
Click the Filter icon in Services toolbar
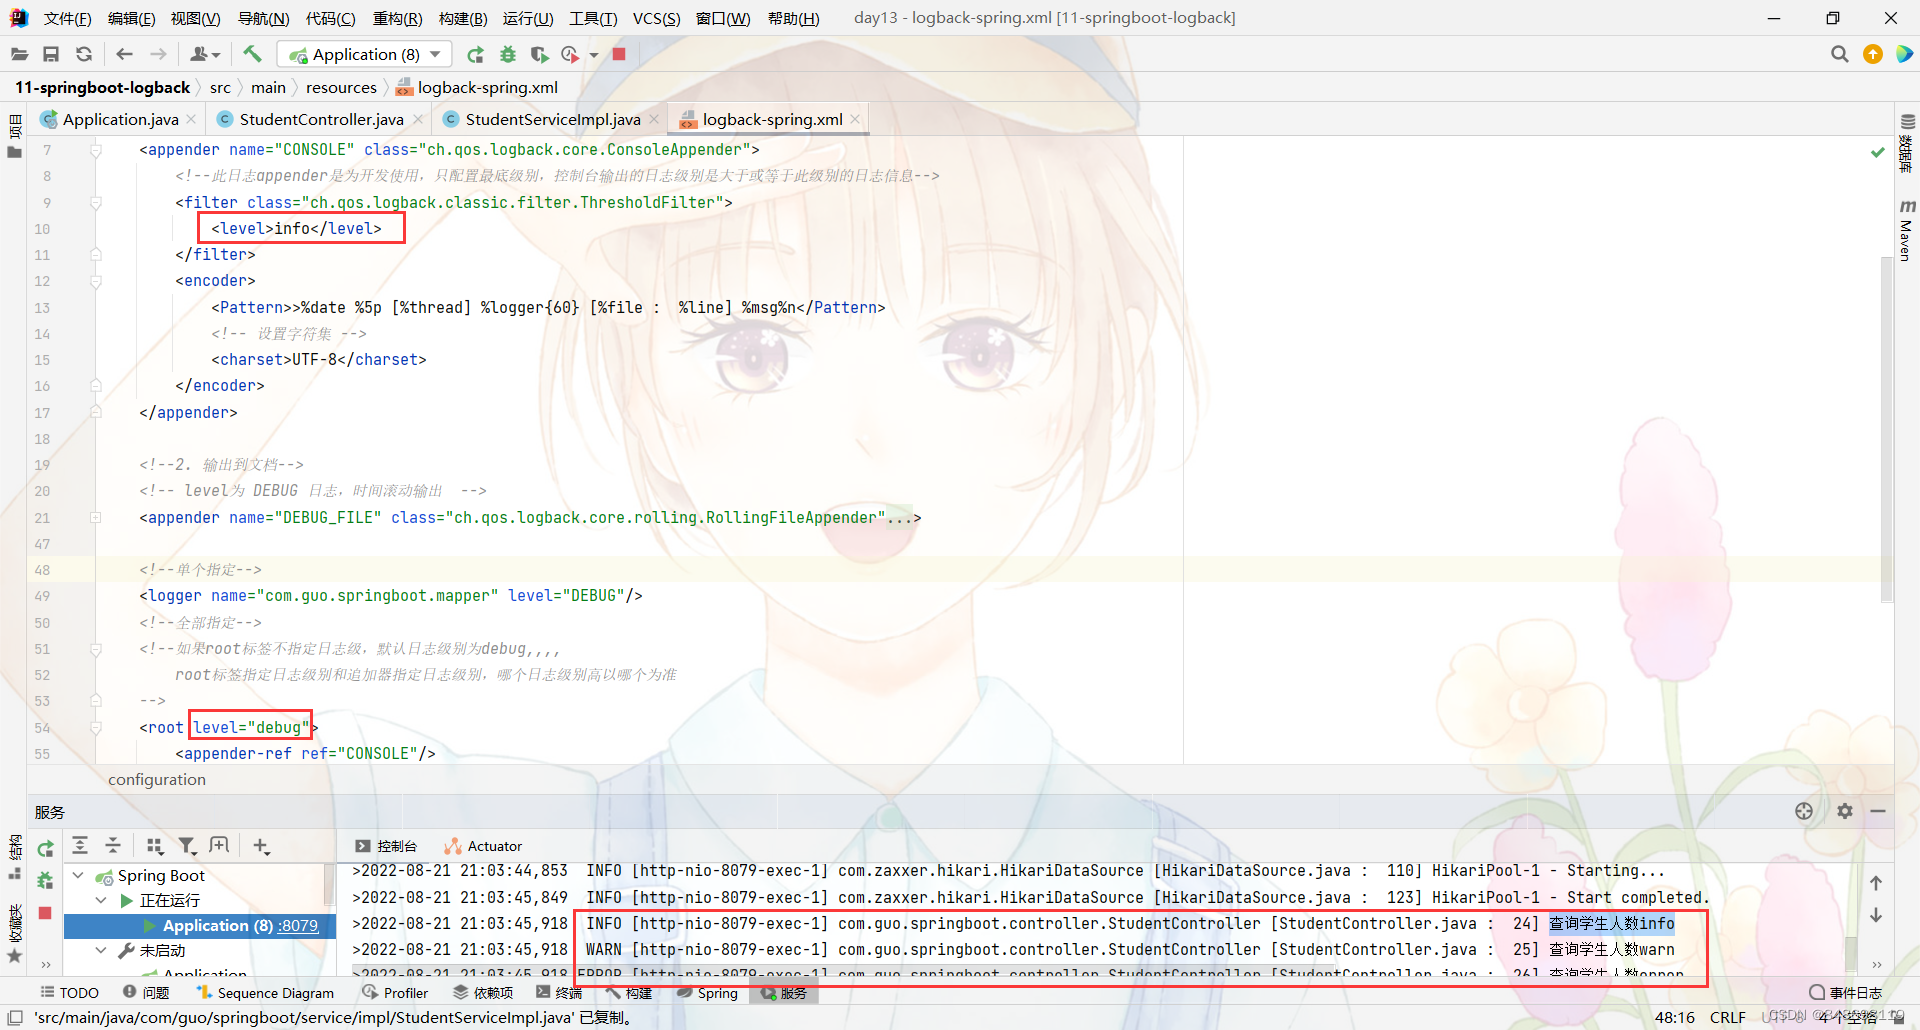[187, 846]
